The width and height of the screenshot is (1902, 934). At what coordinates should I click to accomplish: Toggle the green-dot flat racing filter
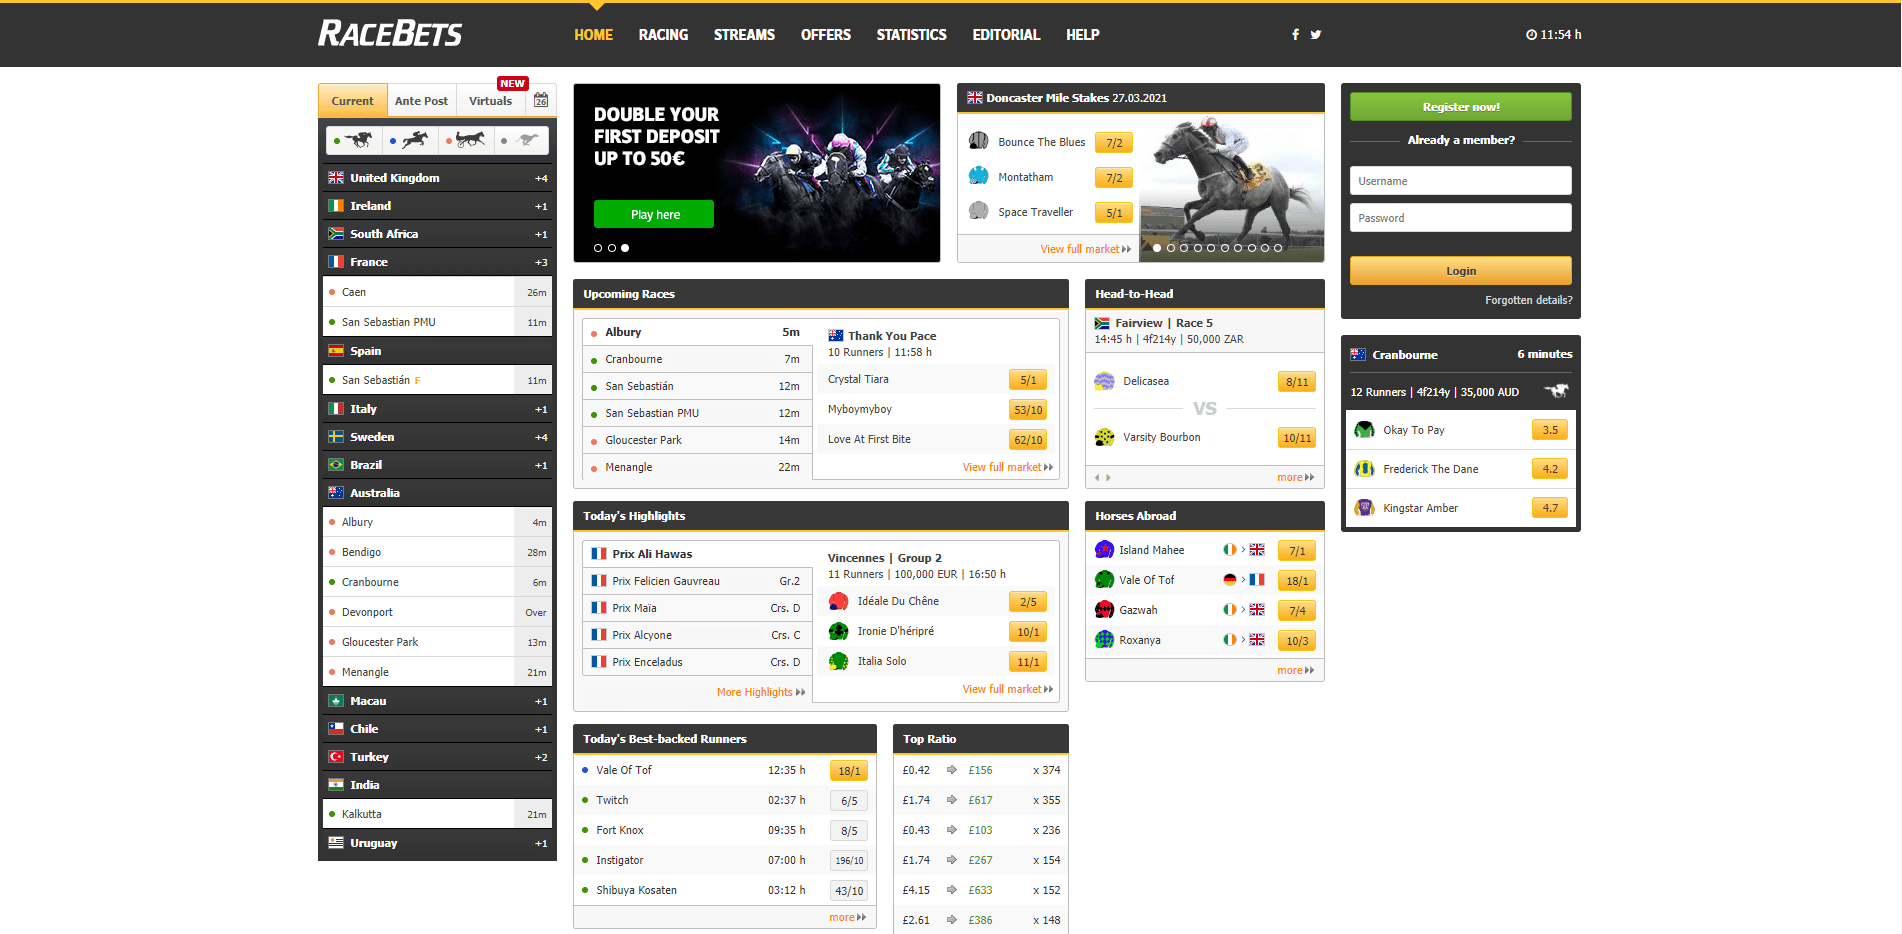(354, 140)
